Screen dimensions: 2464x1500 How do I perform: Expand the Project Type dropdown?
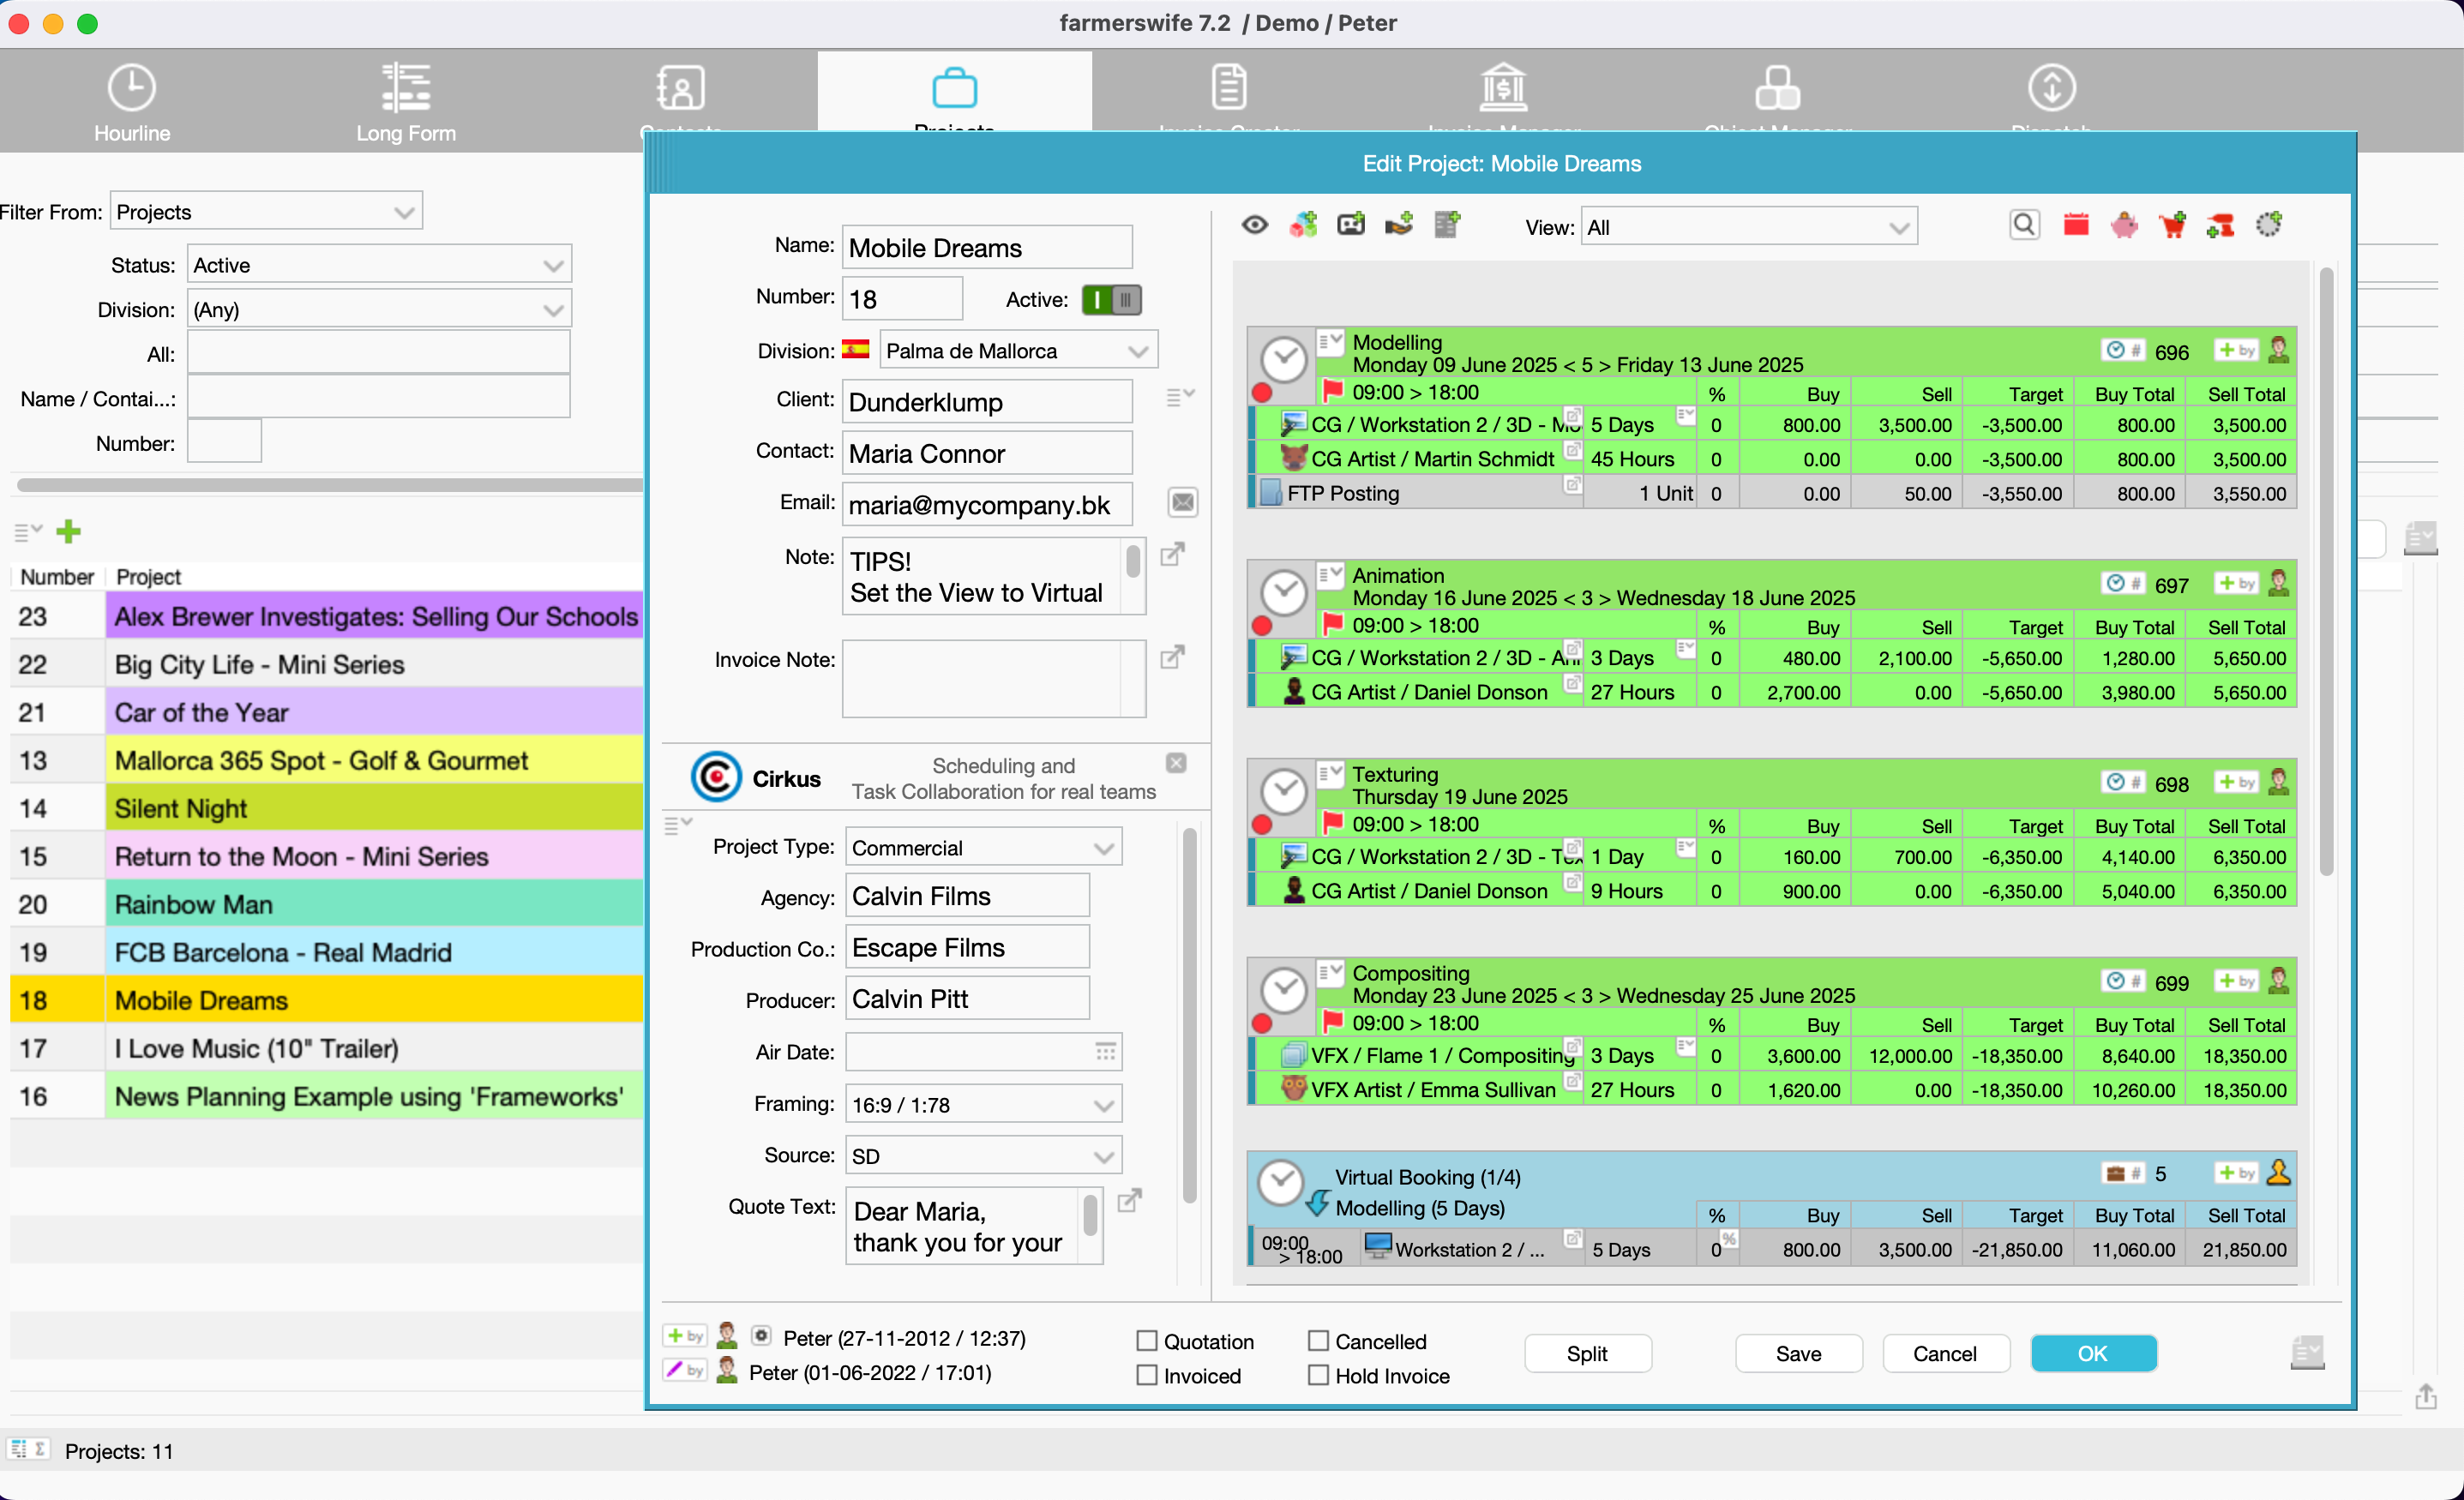[983, 848]
